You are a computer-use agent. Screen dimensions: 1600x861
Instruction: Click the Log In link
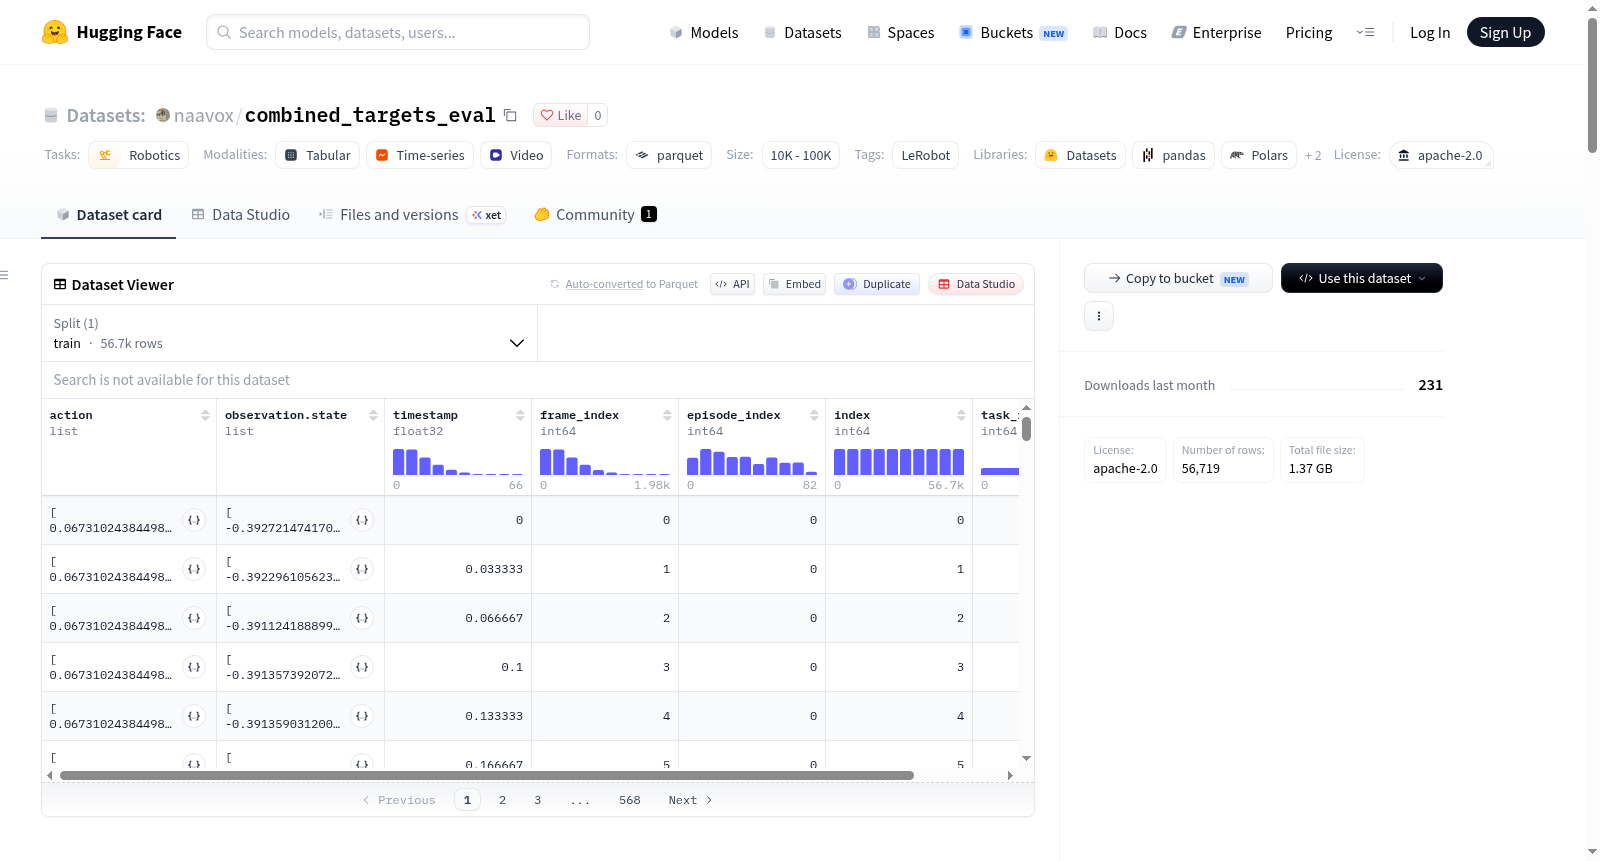click(1430, 32)
